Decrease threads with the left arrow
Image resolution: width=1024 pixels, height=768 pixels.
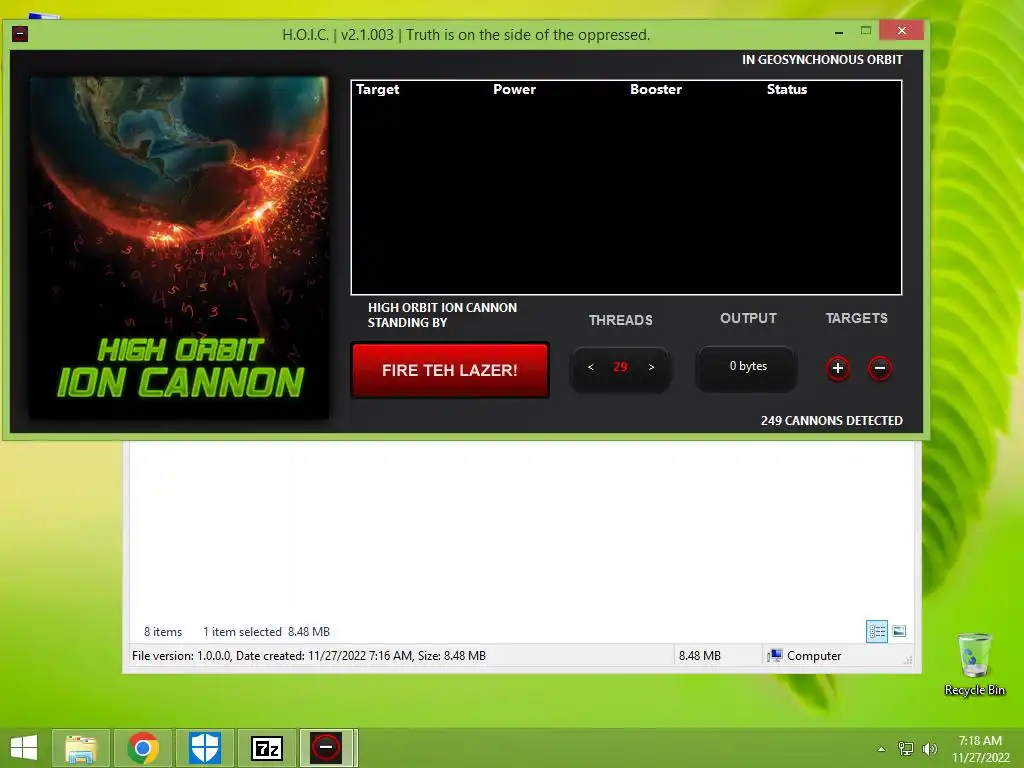(x=590, y=367)
